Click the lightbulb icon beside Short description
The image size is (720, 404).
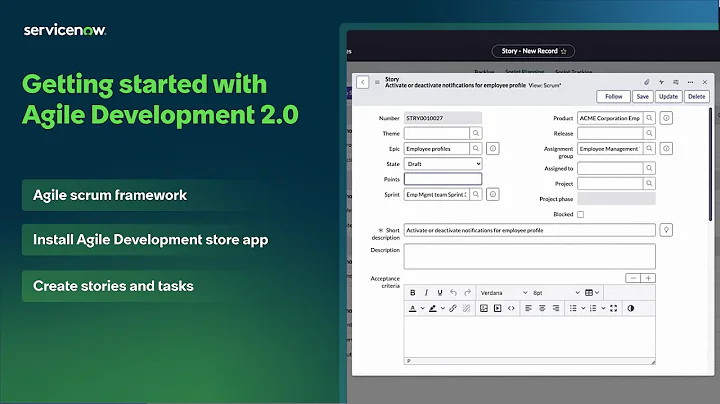pyautogui.click(x=666, y=230)
